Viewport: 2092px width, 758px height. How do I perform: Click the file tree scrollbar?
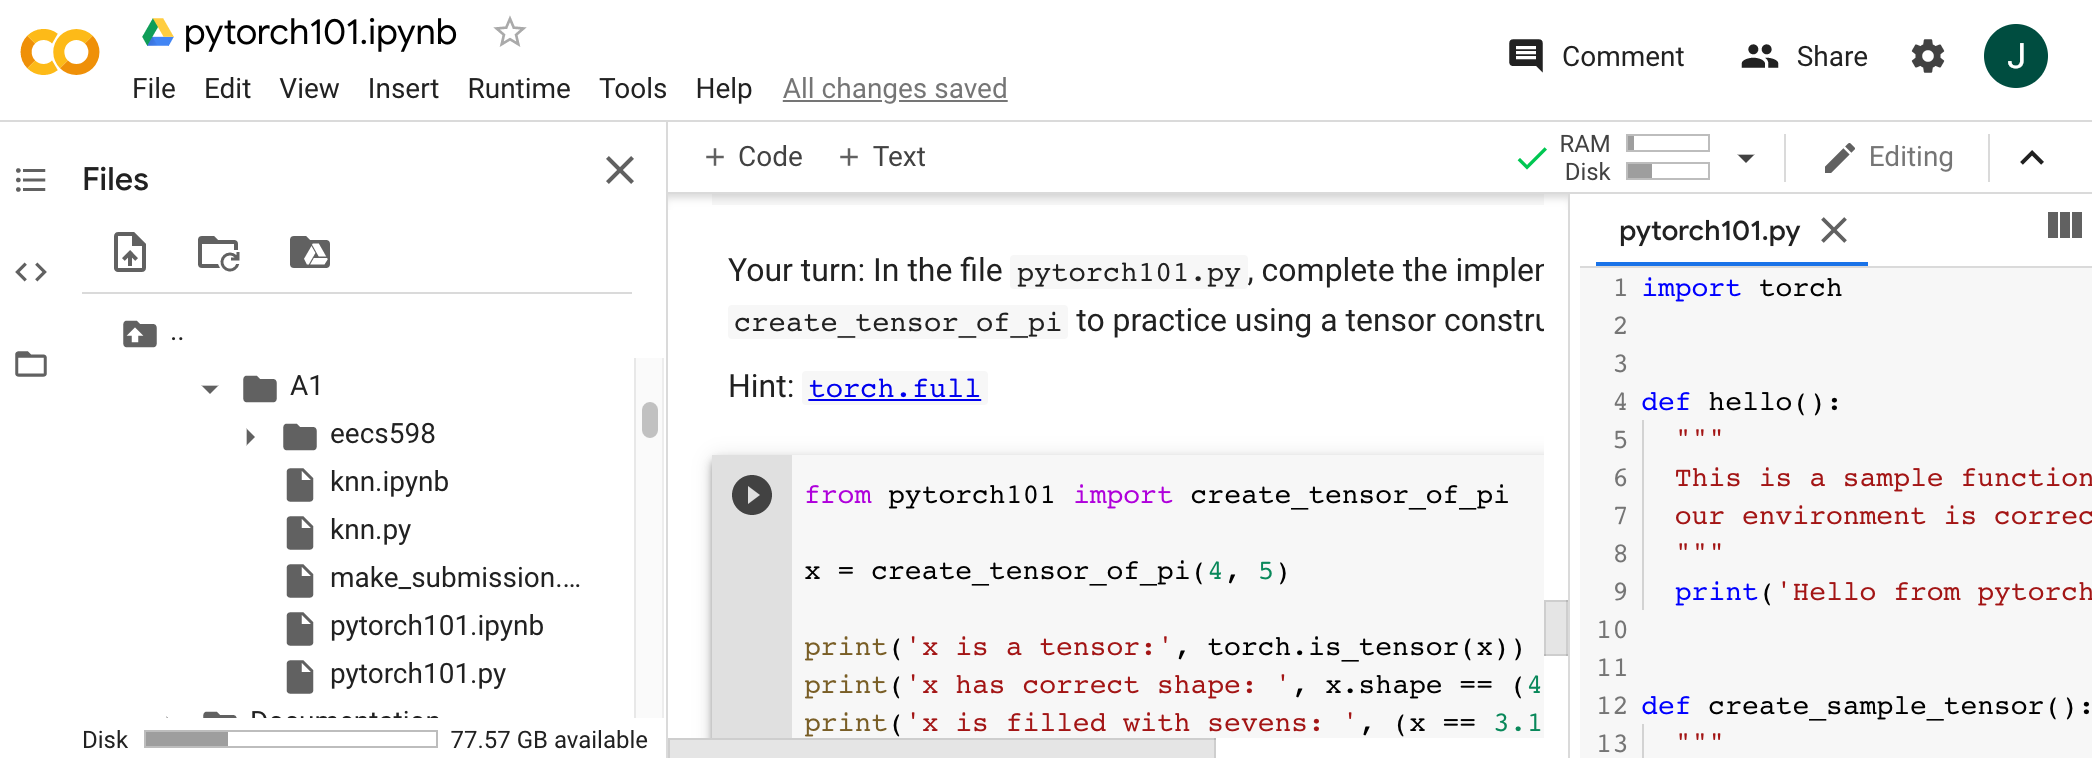(650, 419)
